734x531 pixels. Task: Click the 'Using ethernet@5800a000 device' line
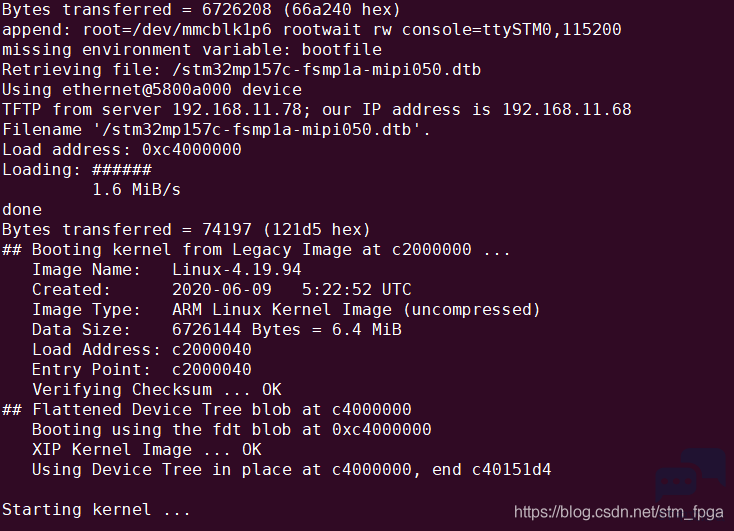(152, 90)
